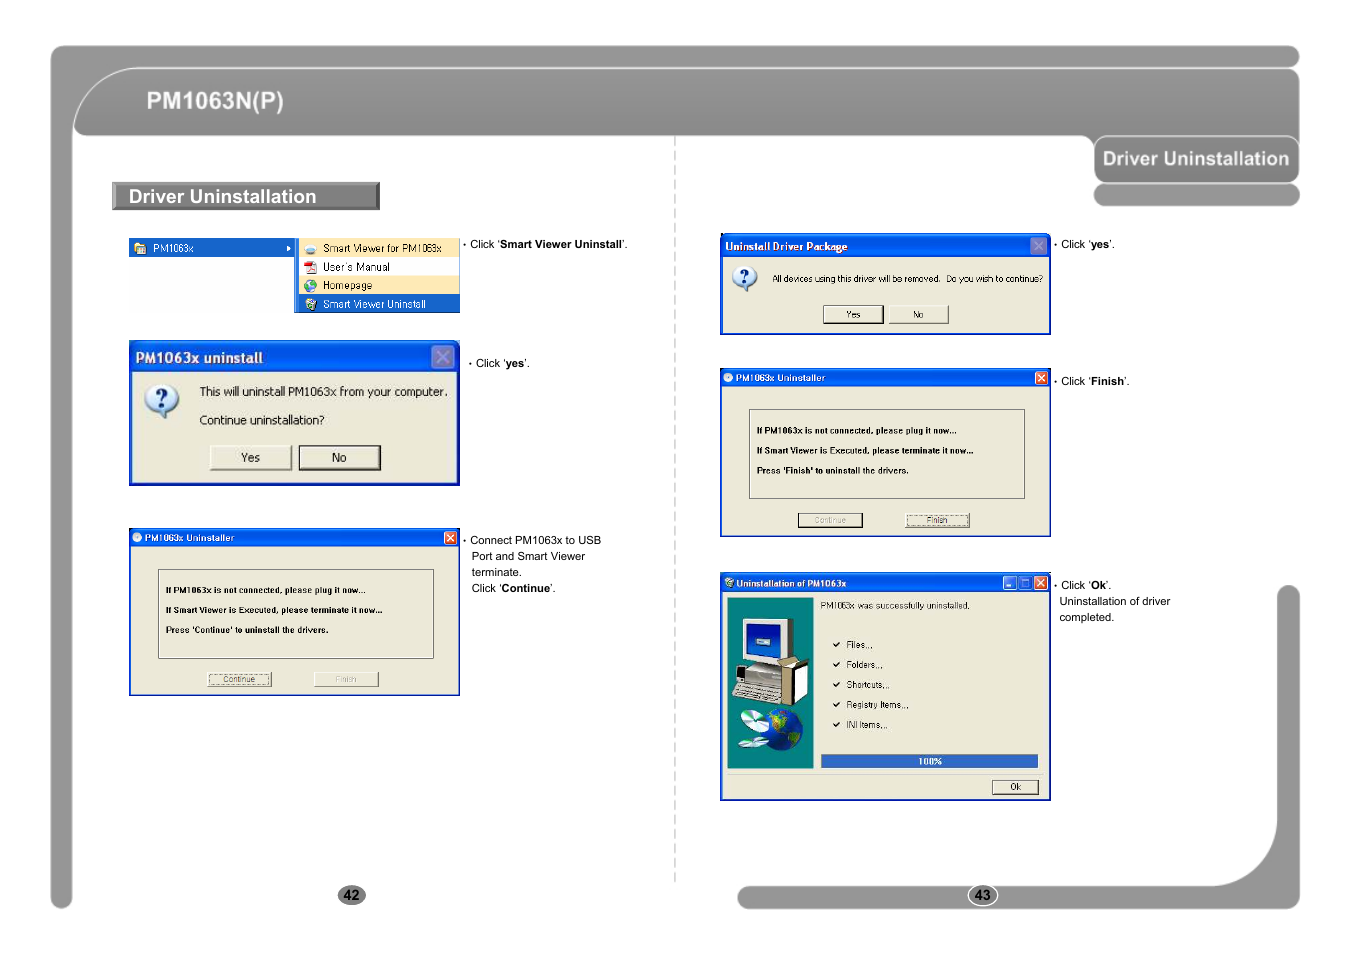Screen dimensions: 1351x954
Task: Click the Homepage globe icon
Action: tap(311, 285)
